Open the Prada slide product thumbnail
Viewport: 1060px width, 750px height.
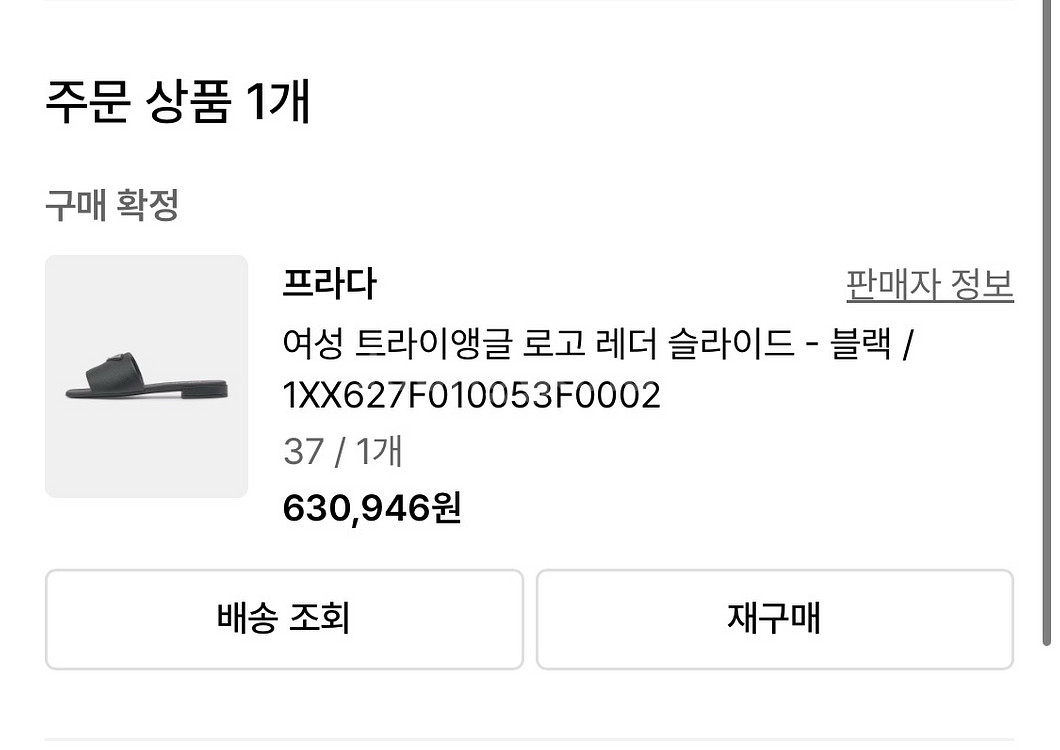[x=146, y=376]
